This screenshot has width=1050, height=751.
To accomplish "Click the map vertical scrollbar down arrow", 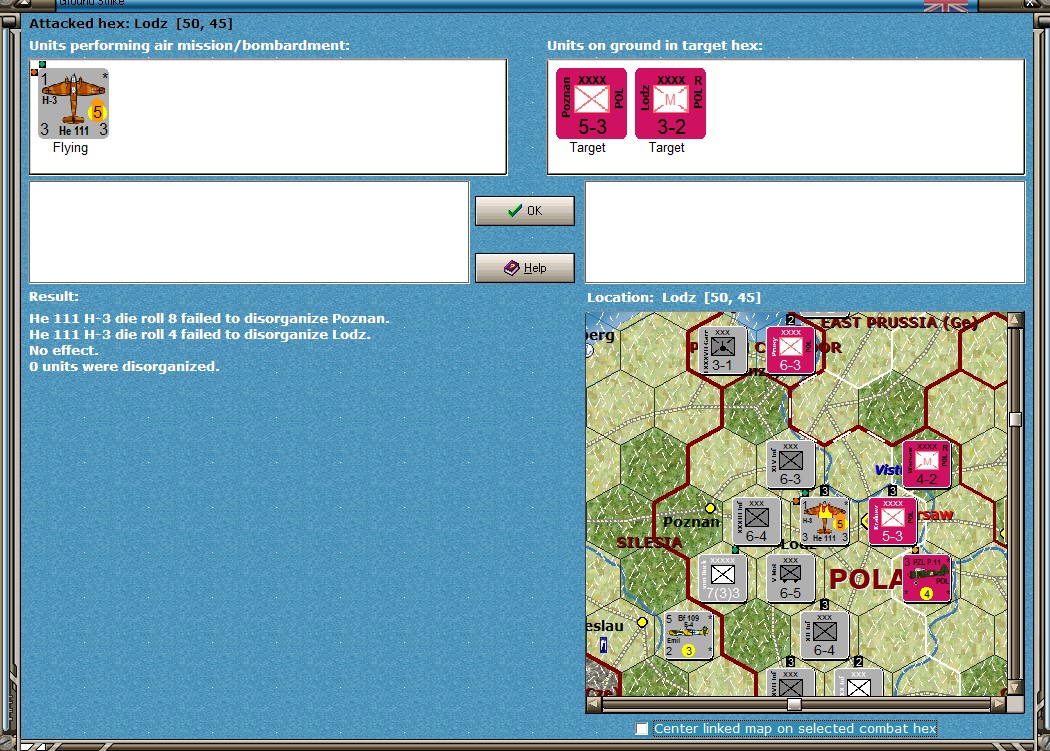I will point(1015,688).
